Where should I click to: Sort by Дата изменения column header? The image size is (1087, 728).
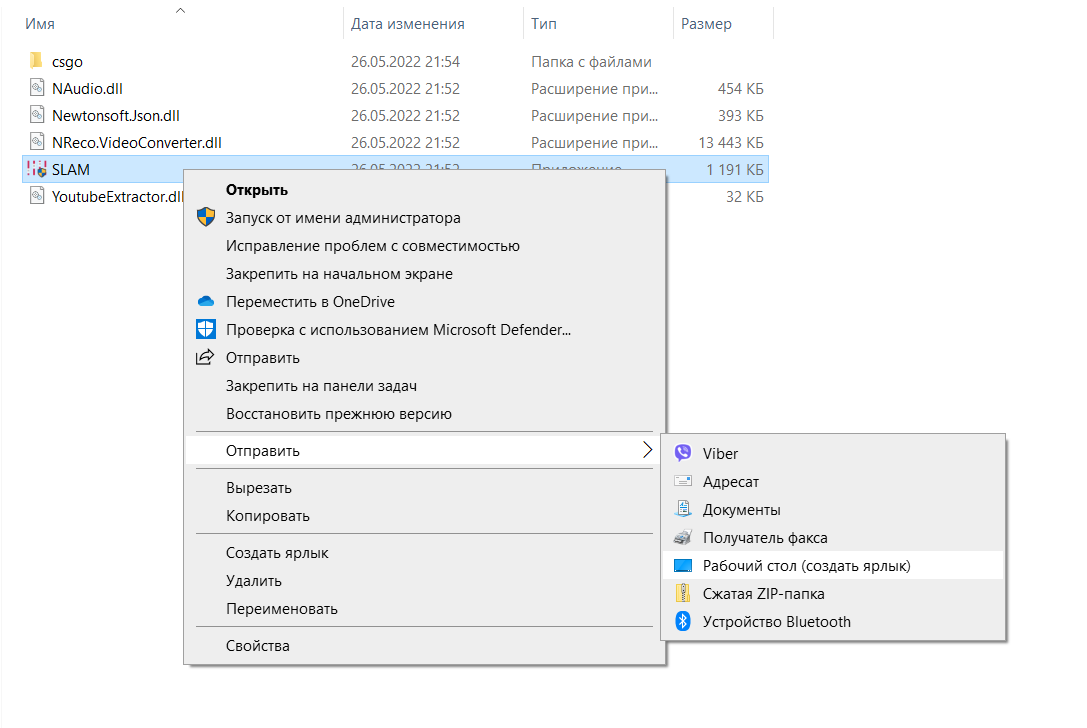click(x=407, y=24)
